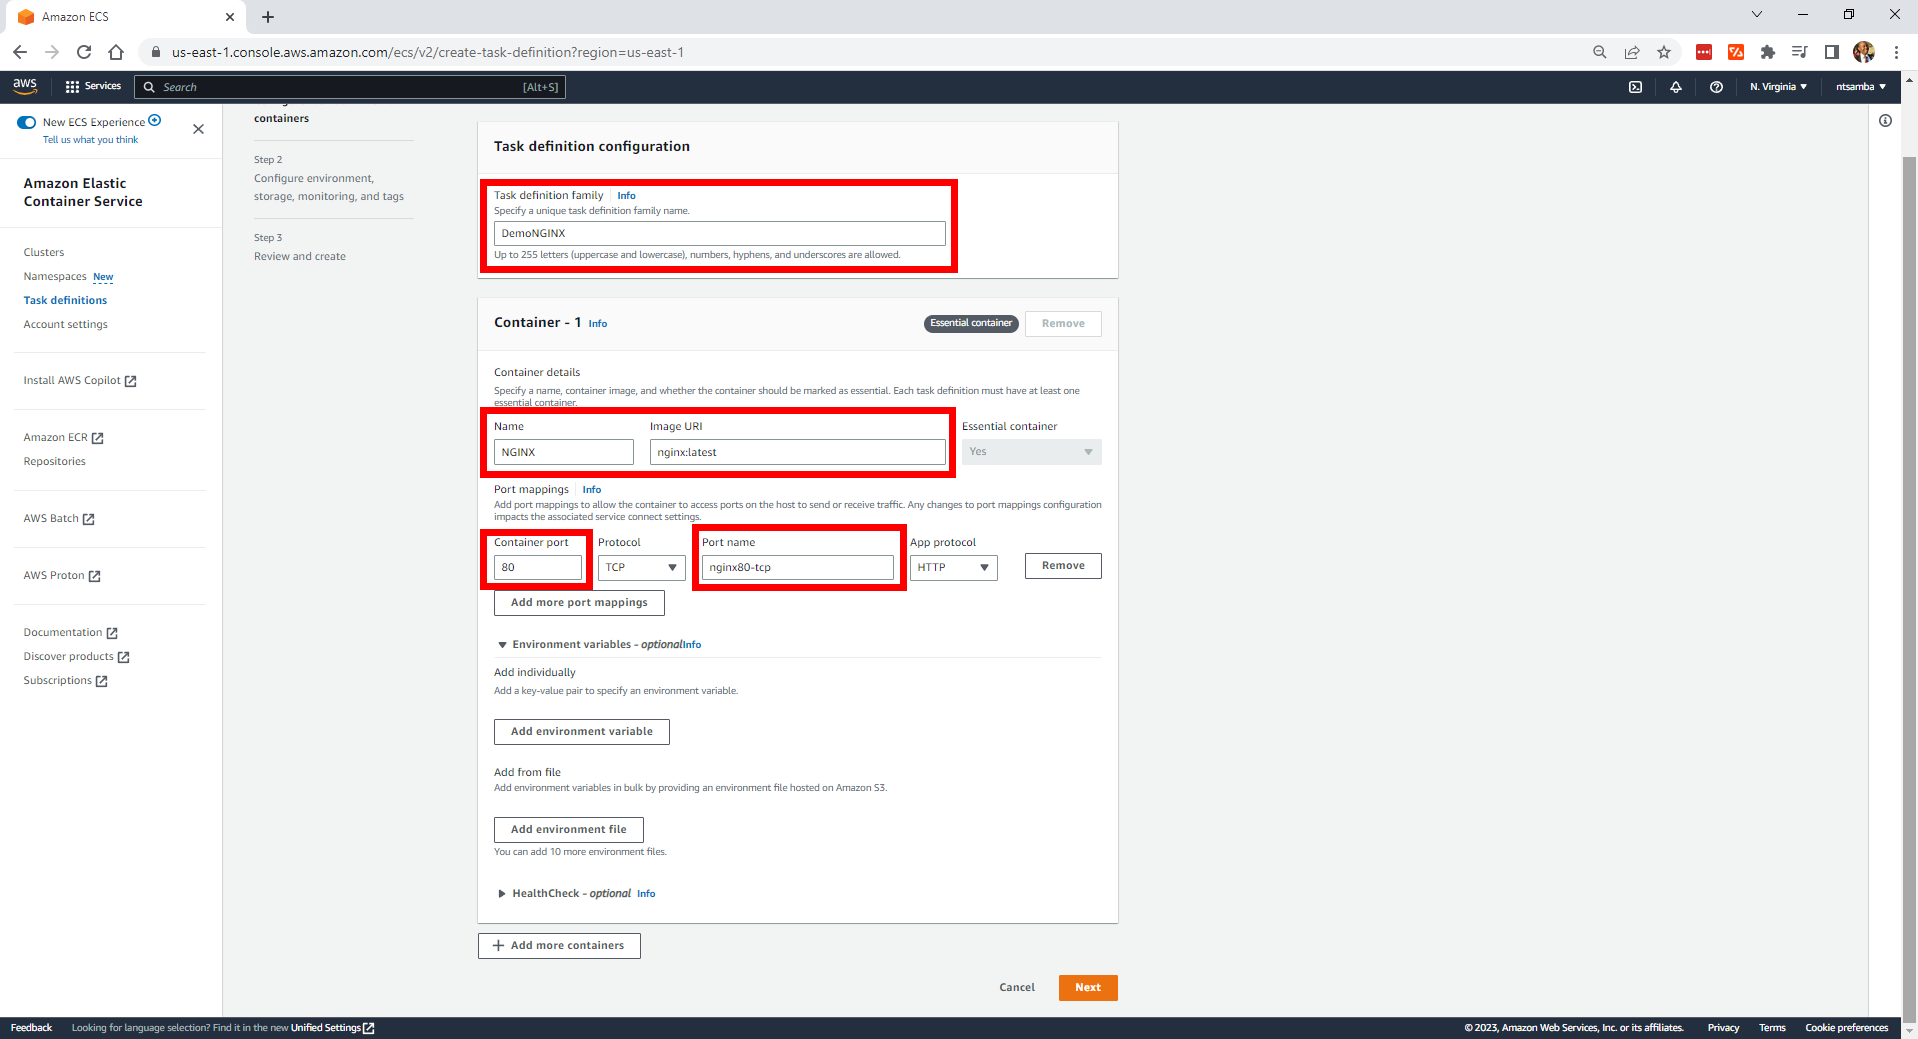Toggle the New ECS Experience switch

click(x=27, y=122)
